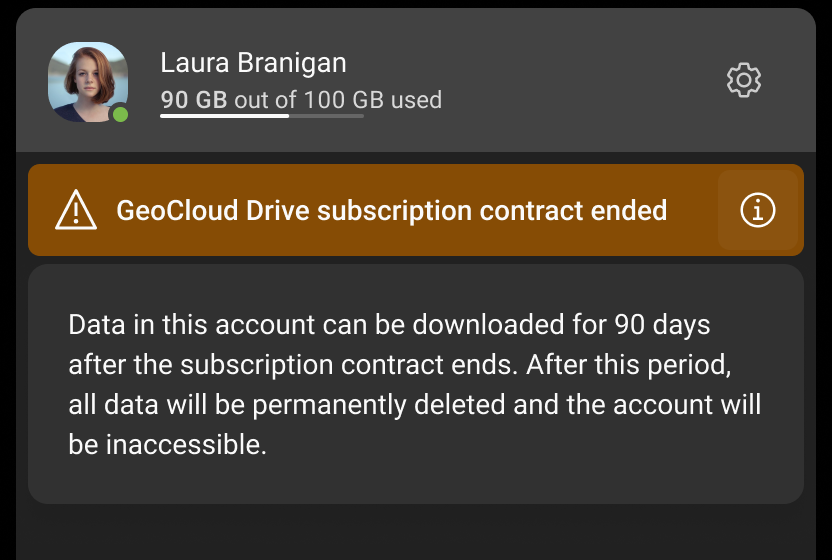832x560 pixels.
Task: Click the "be inaccessible." last line of notice
Action: 167,445
